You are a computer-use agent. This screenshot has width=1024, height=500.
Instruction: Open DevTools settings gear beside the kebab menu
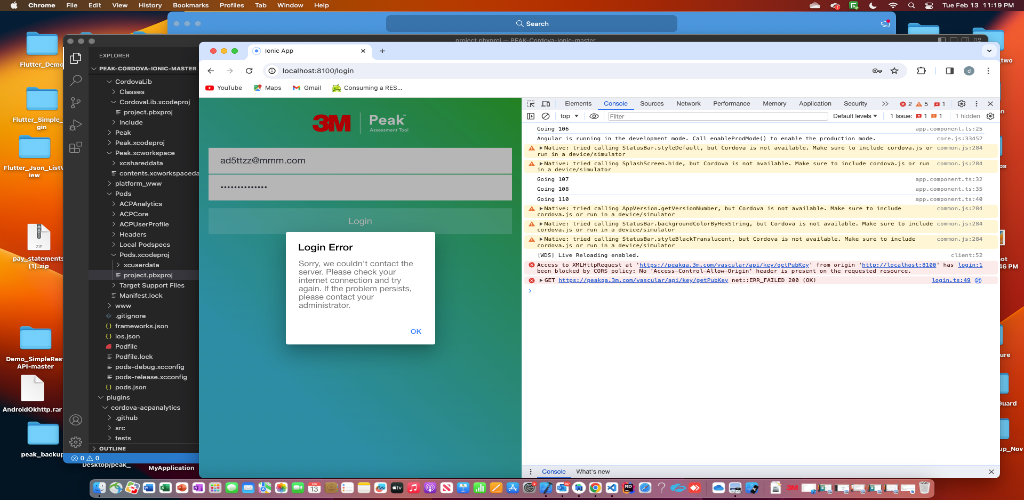click(961, 104)
